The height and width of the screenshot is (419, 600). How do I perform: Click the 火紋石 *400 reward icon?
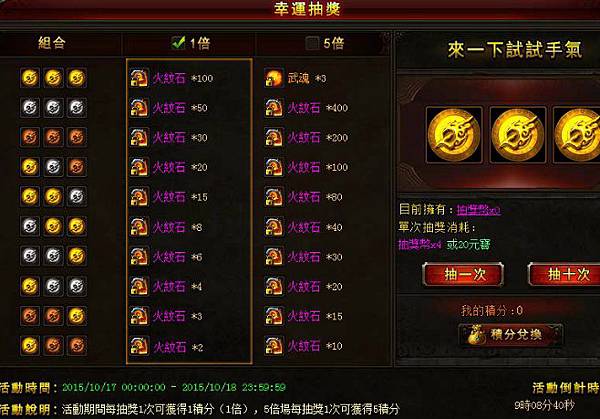coord(274,108)
